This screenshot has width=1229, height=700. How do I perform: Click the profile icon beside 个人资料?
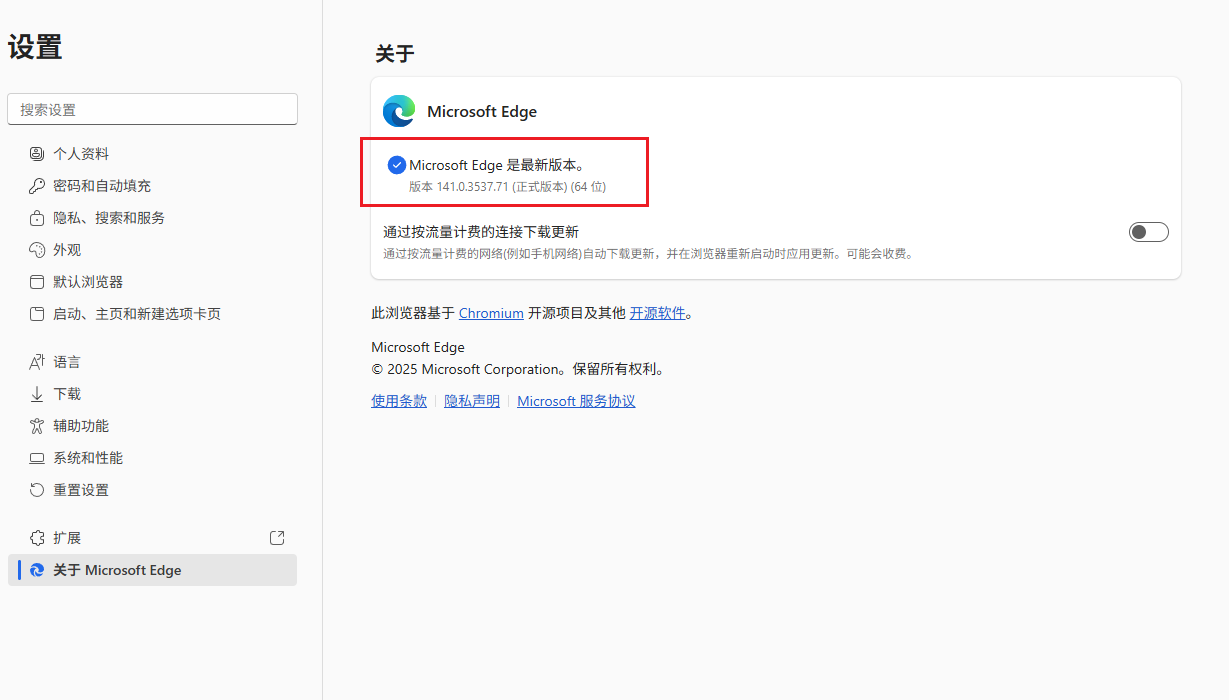point(37,154)
